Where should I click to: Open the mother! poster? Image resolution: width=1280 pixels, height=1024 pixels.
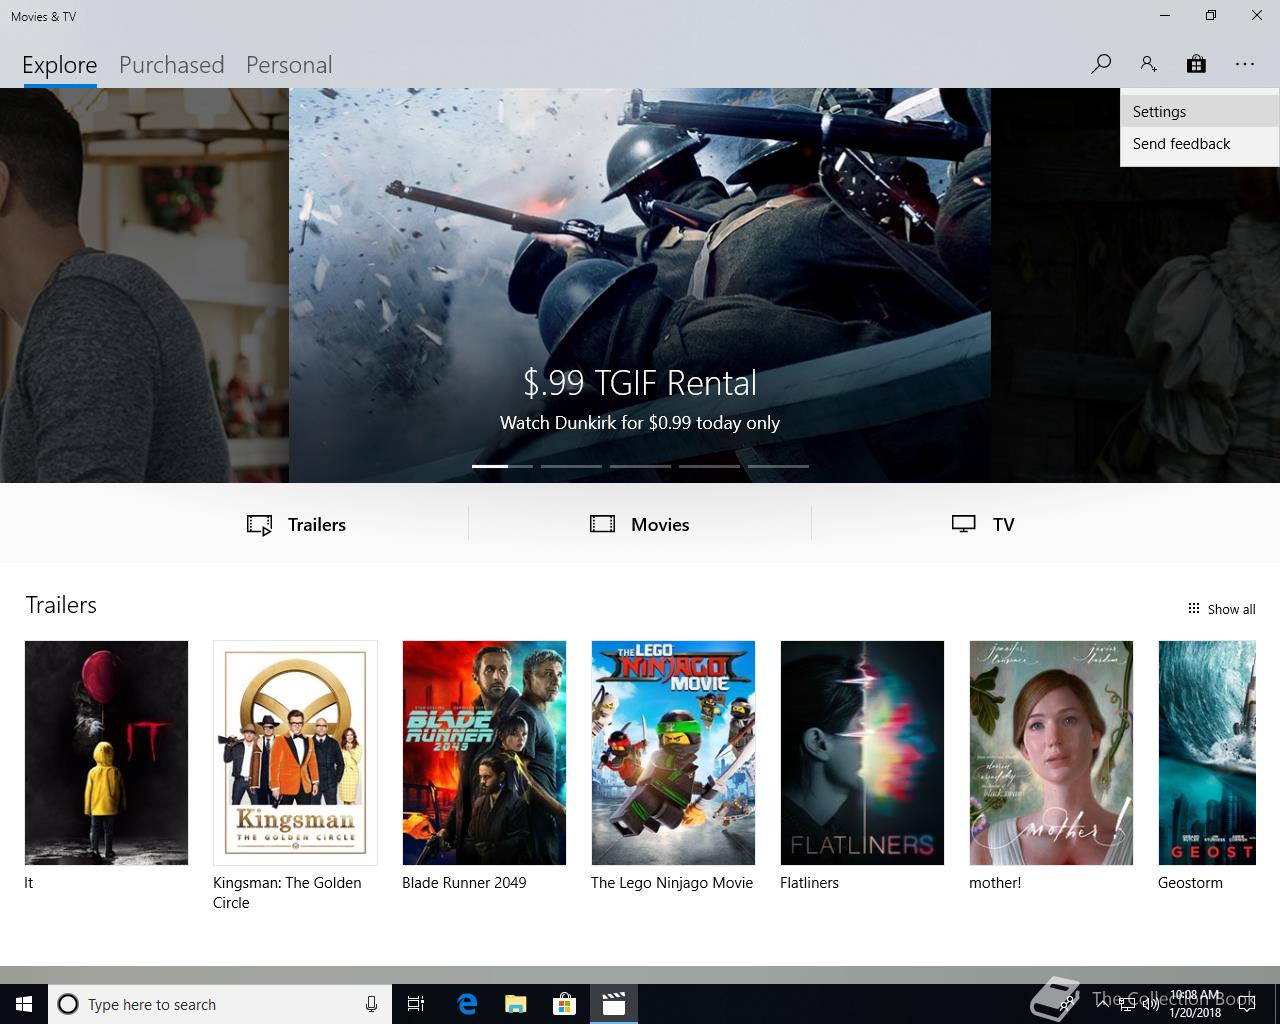[x=1051, y=753]
